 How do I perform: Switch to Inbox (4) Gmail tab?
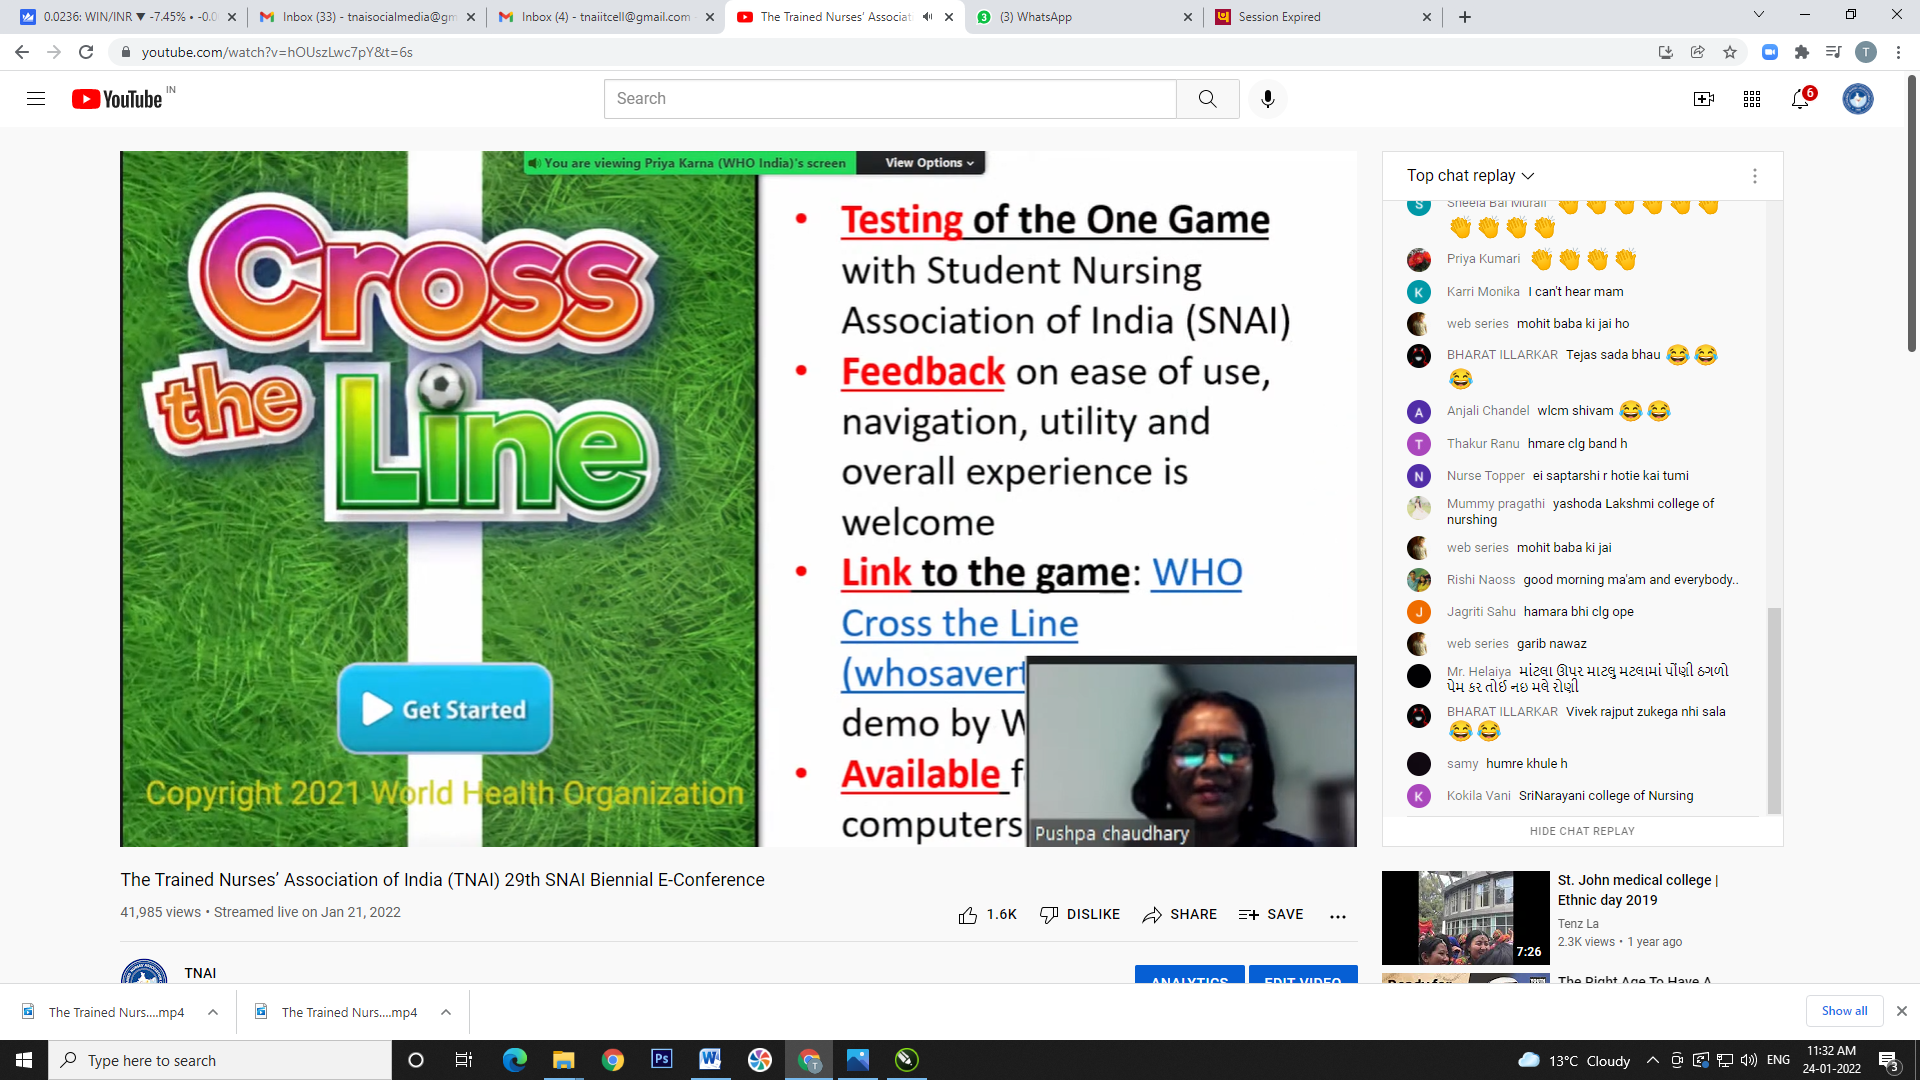click(x=605, y=17)
